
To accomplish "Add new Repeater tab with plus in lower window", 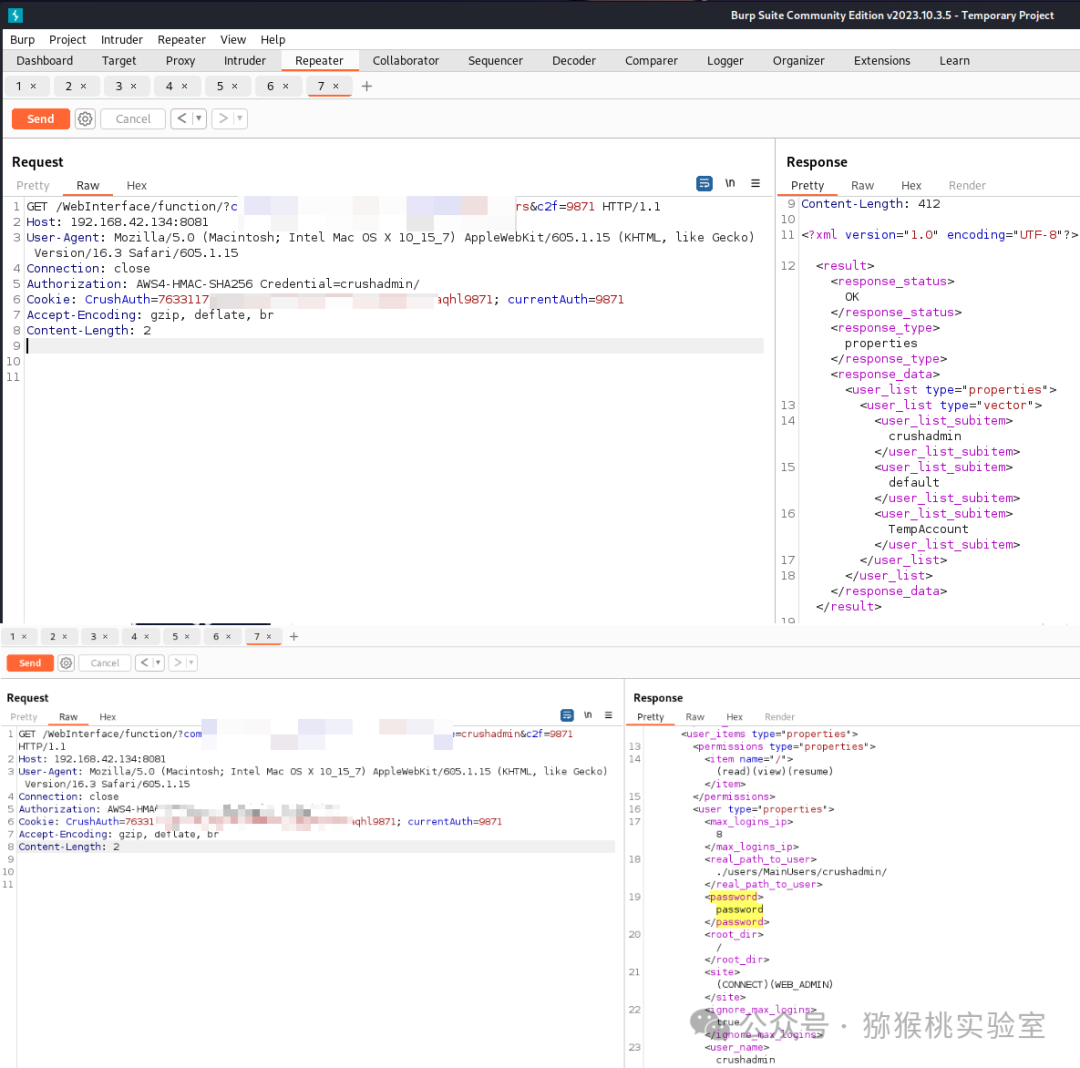I will click(x=294, y=636).
